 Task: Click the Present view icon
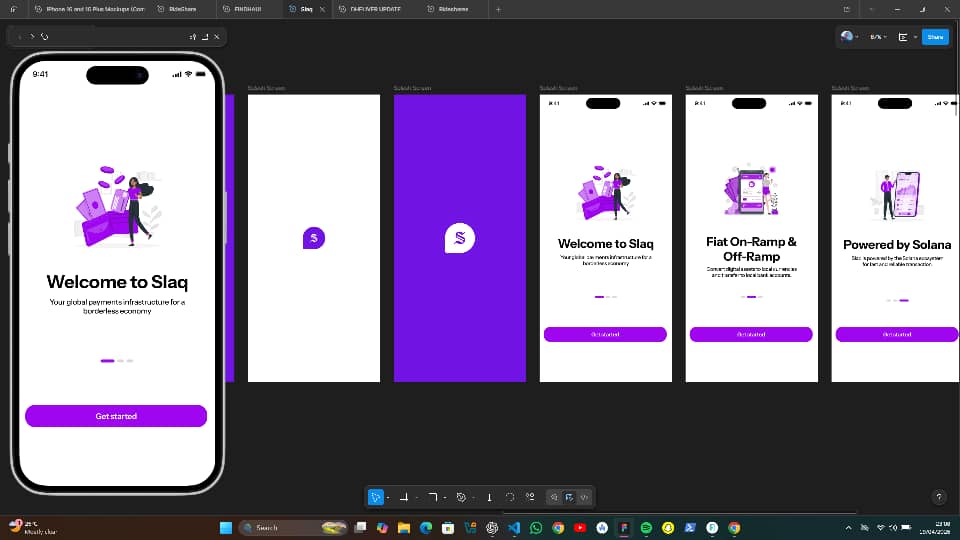pyautogui.click(x=903, y=37)
